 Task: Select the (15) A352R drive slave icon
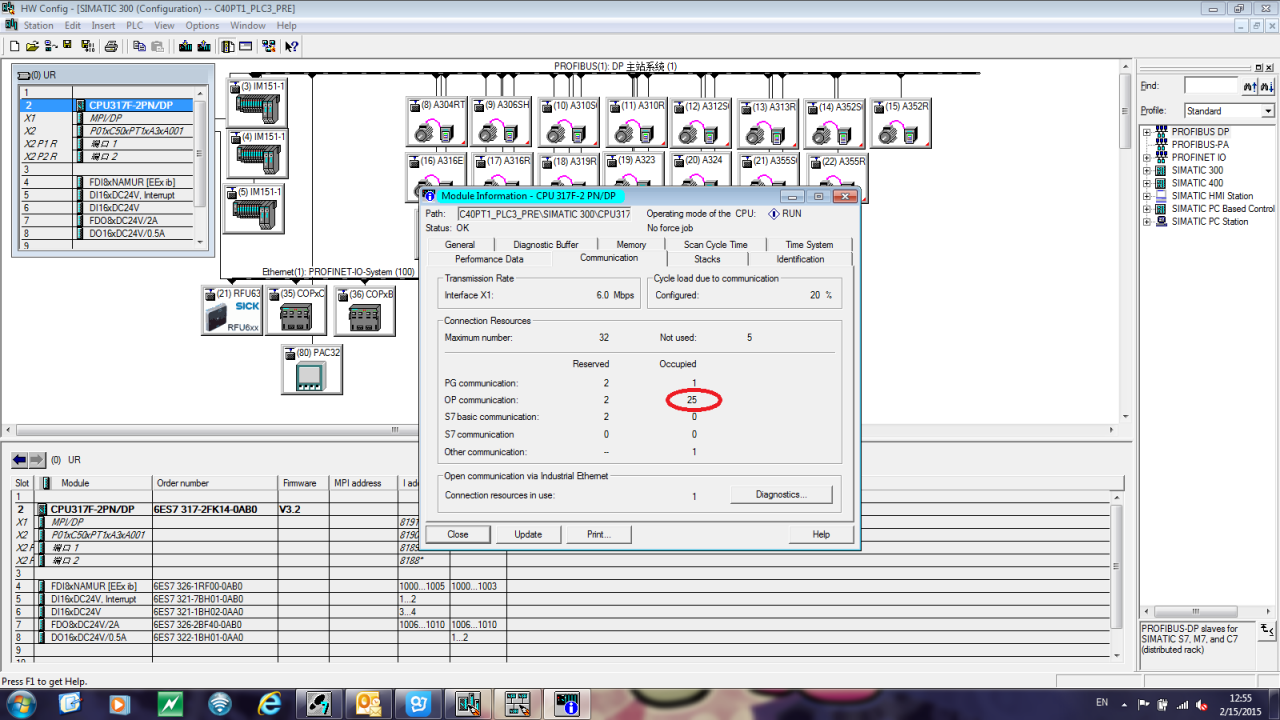pos(900,122)
